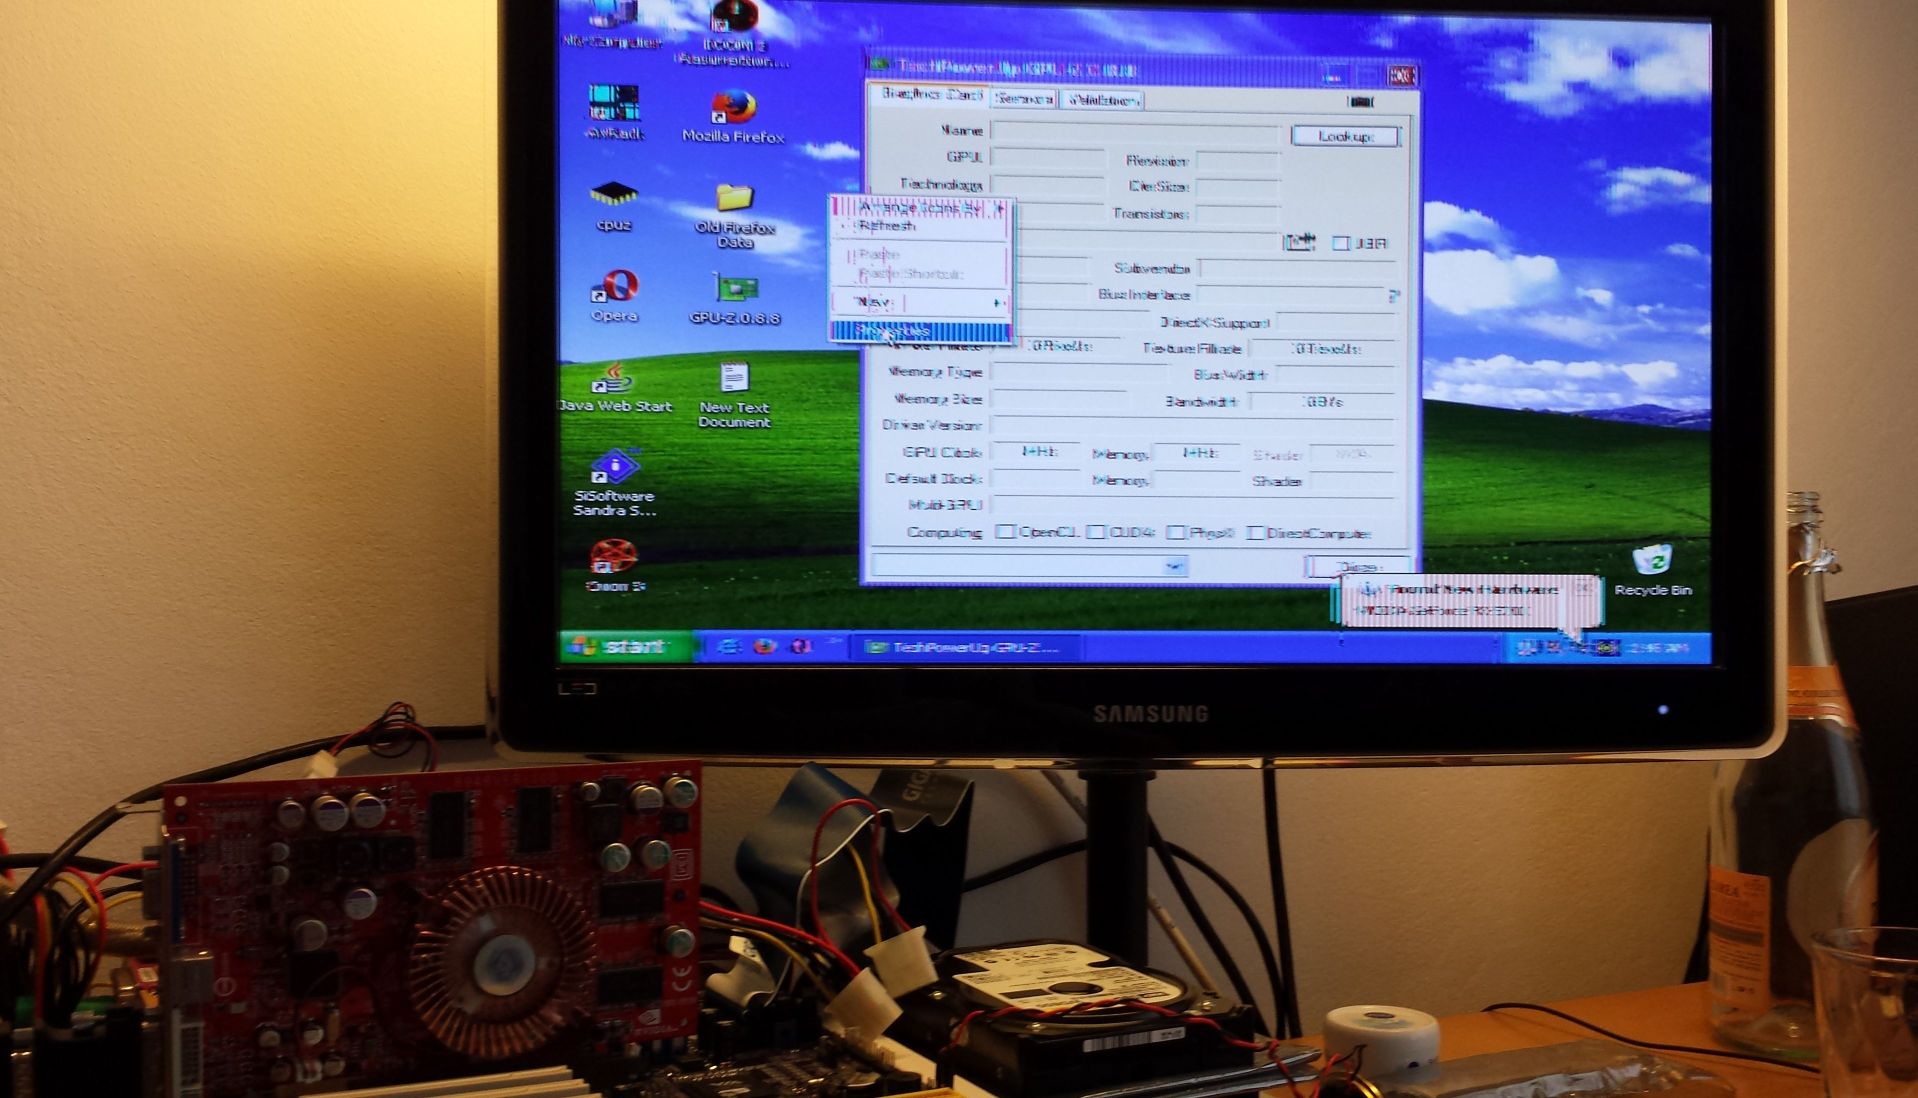Click the Bus Interface field
The width and height of the screenshot is (1918, 1098).
(x=1290, y=295)
